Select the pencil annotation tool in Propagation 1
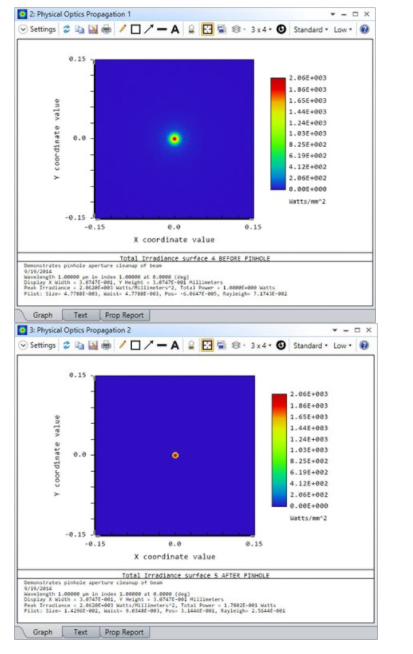413x654 pixels. pos(122,29)
